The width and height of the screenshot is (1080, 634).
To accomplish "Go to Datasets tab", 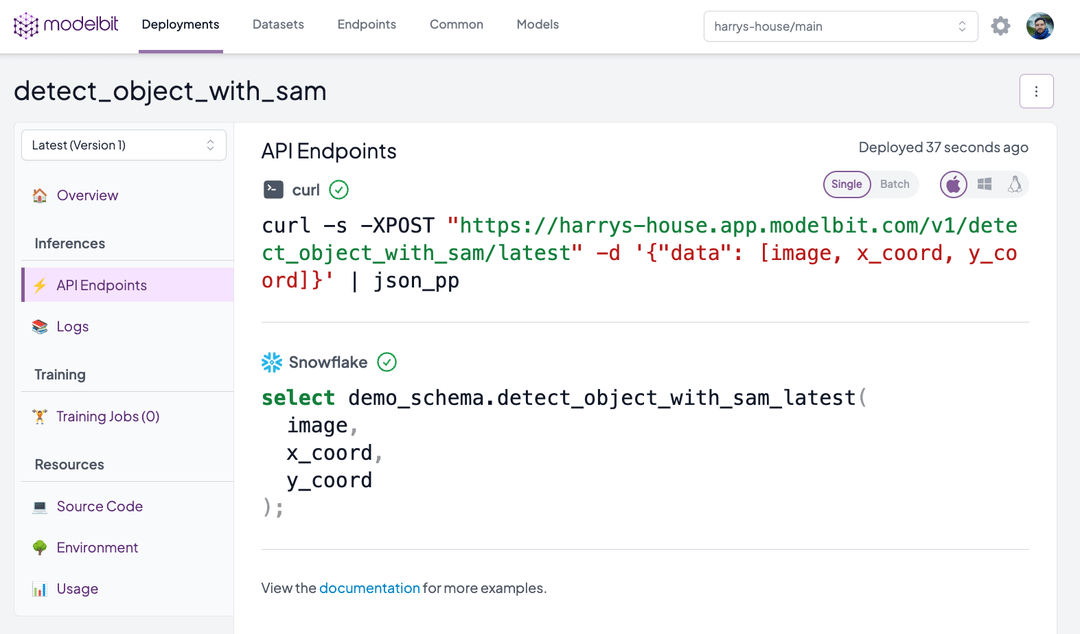I will pos(278,25).
